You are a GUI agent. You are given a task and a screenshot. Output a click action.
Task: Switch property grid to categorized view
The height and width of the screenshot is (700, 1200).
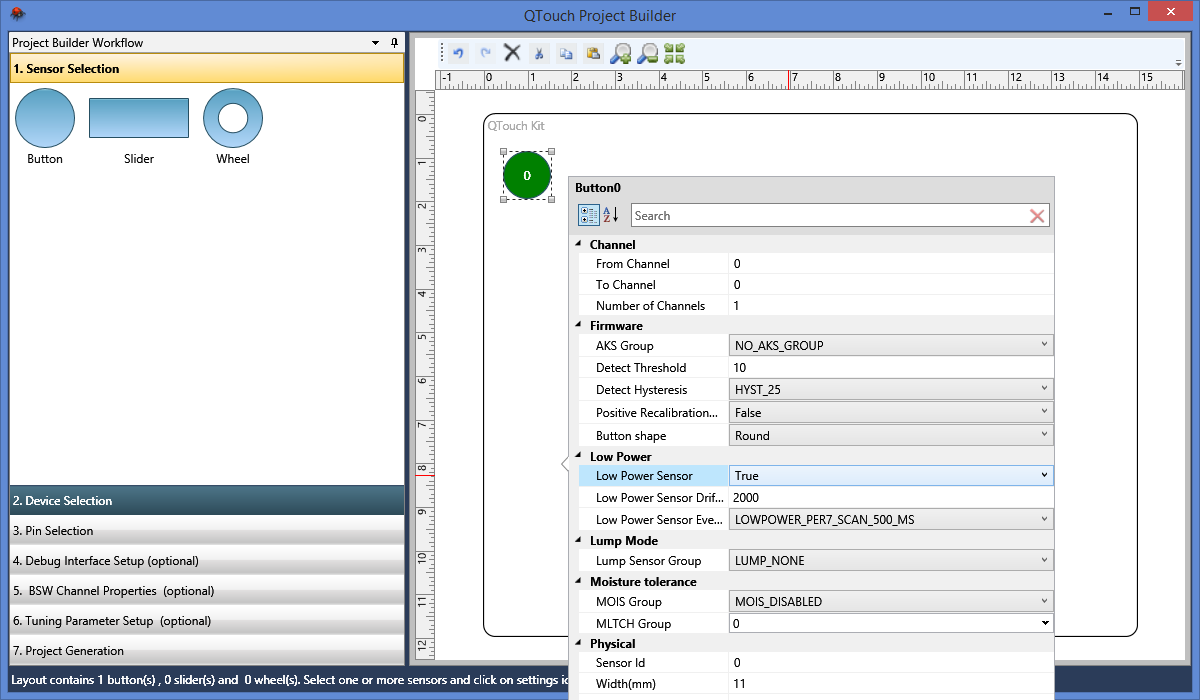(589, 215)
